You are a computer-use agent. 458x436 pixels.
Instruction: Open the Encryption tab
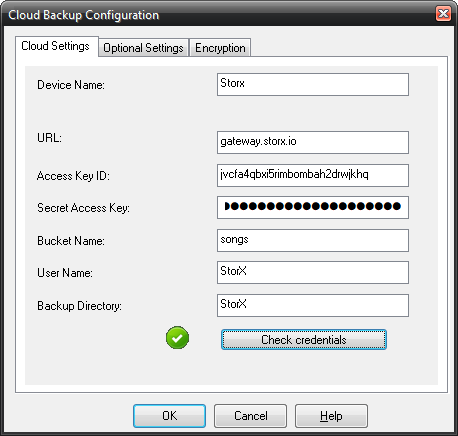pos(220,48)
